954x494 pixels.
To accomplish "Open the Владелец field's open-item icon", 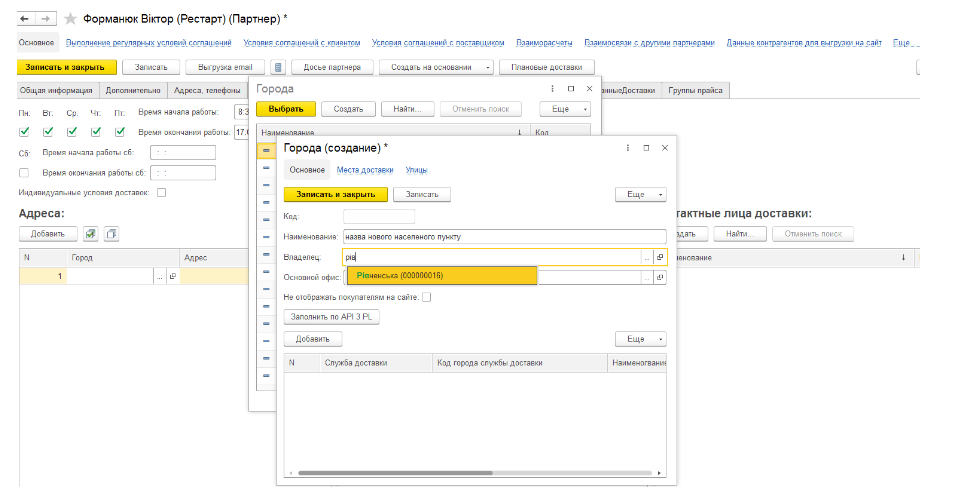I will coord(660,257).
